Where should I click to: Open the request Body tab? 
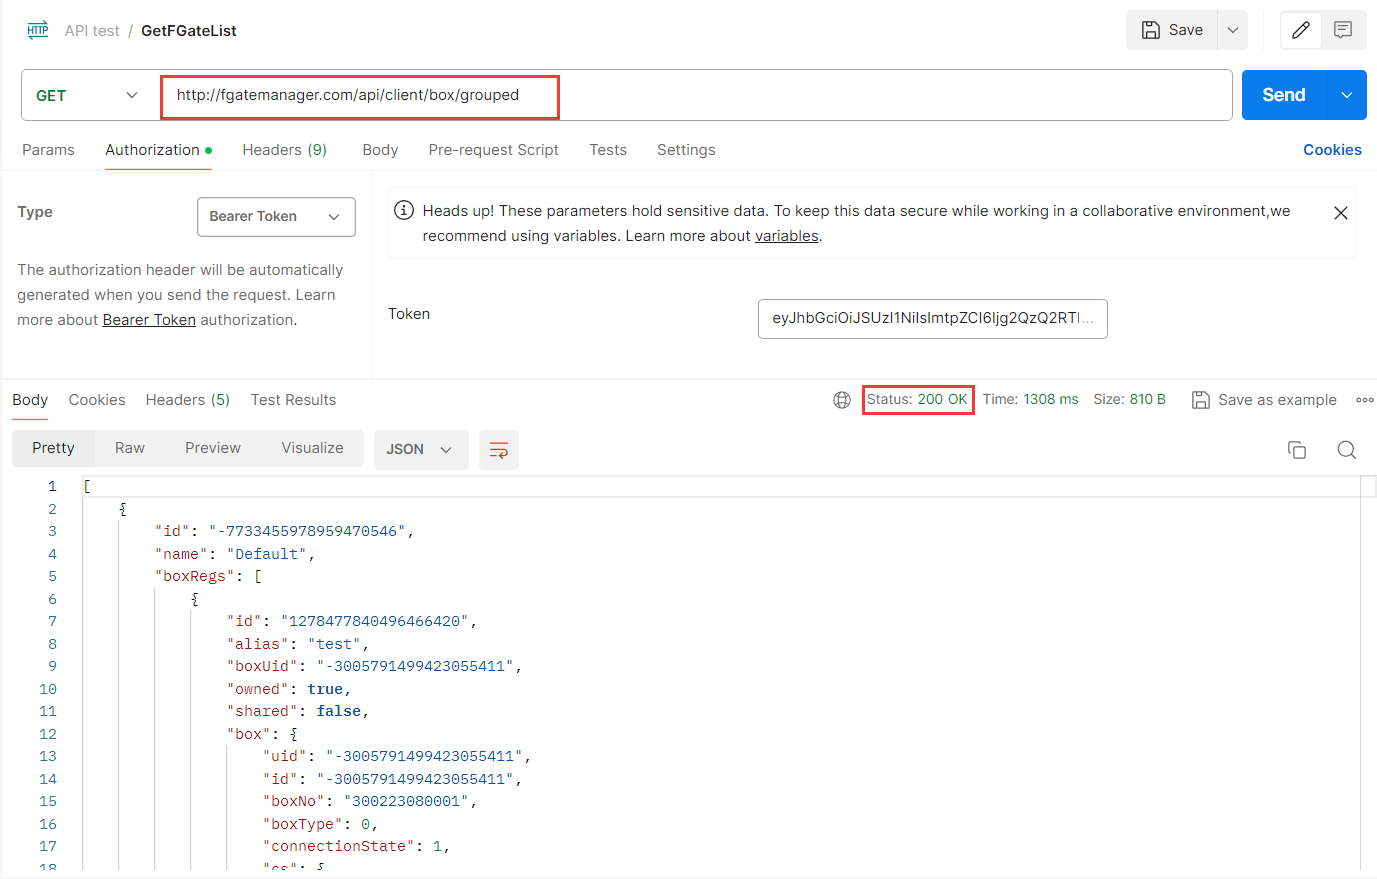click(380, 150)
